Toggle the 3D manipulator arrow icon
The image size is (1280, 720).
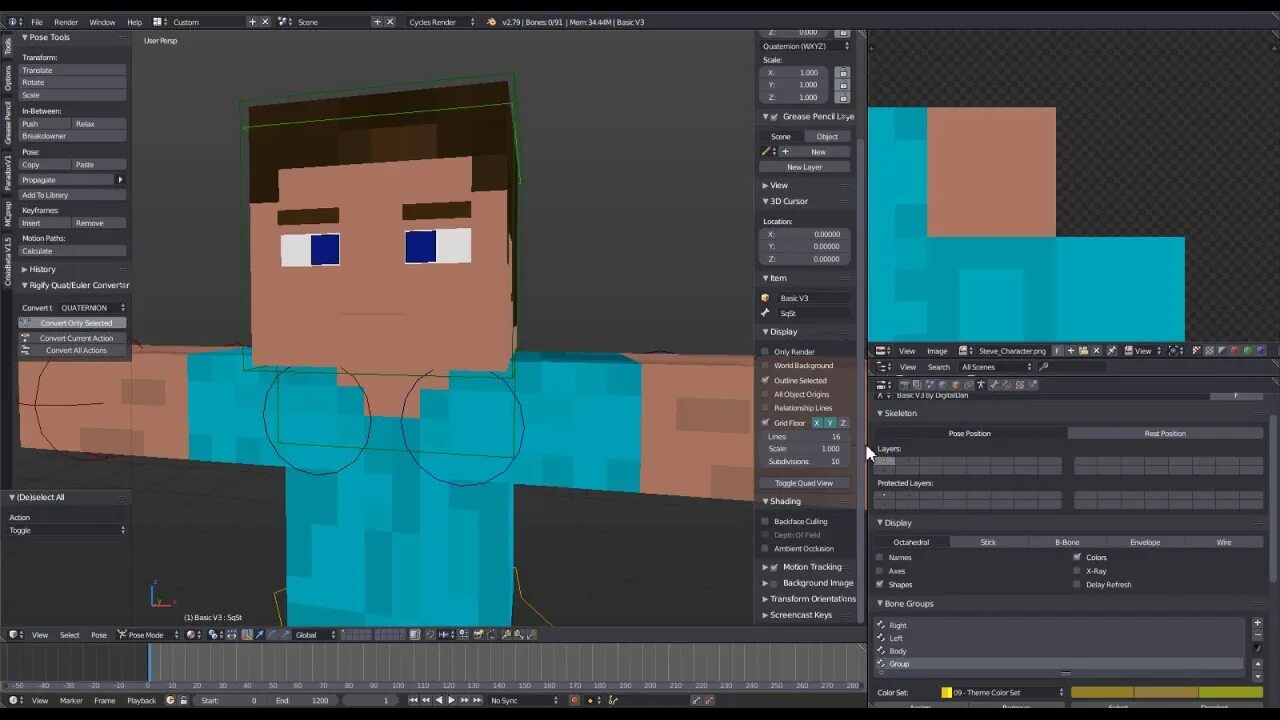261,635
